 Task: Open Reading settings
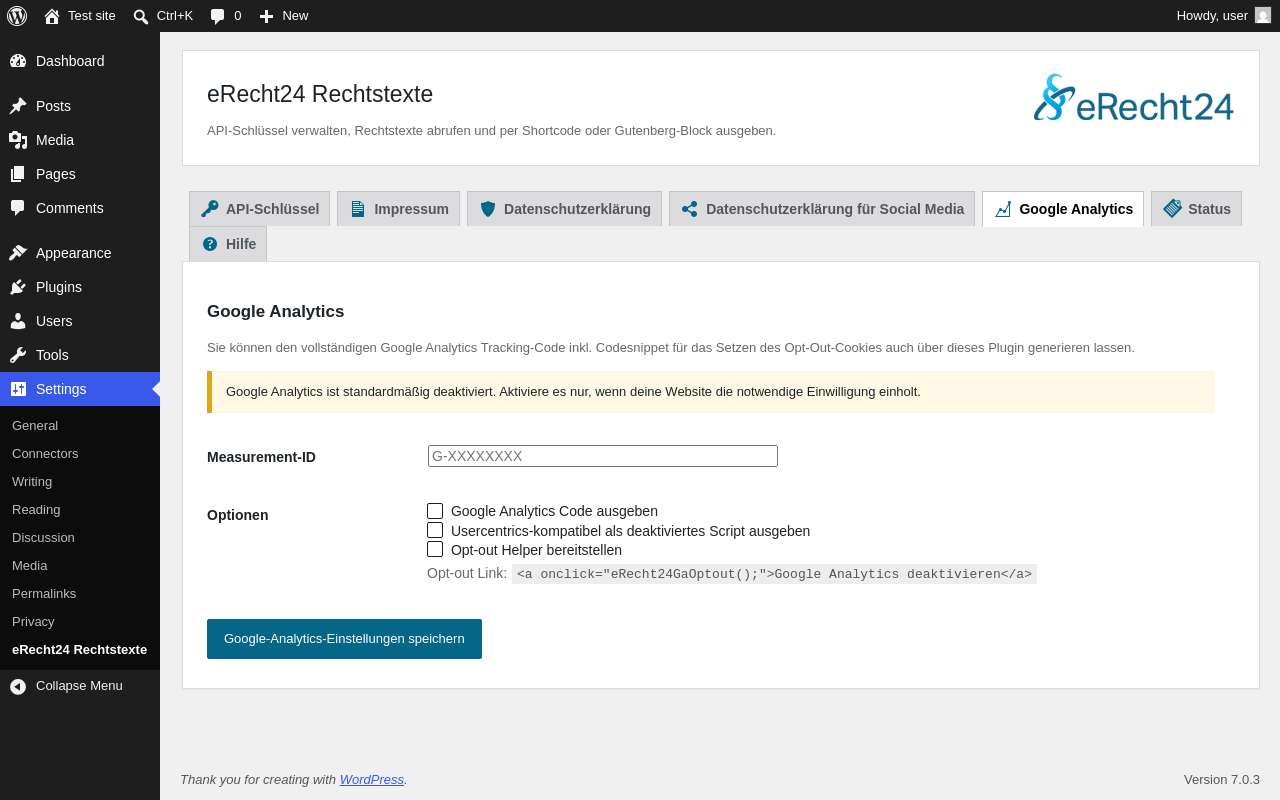[x=36, y=509]
